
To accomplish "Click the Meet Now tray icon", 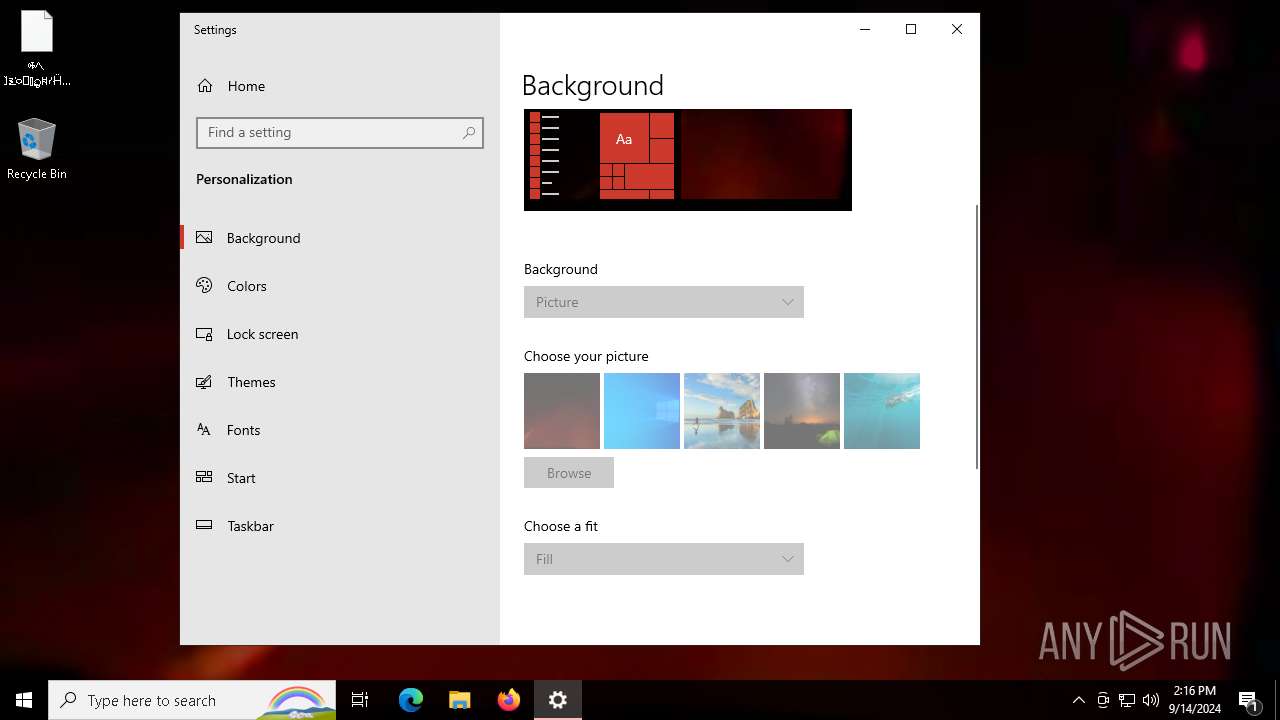I will point(1103,700).
